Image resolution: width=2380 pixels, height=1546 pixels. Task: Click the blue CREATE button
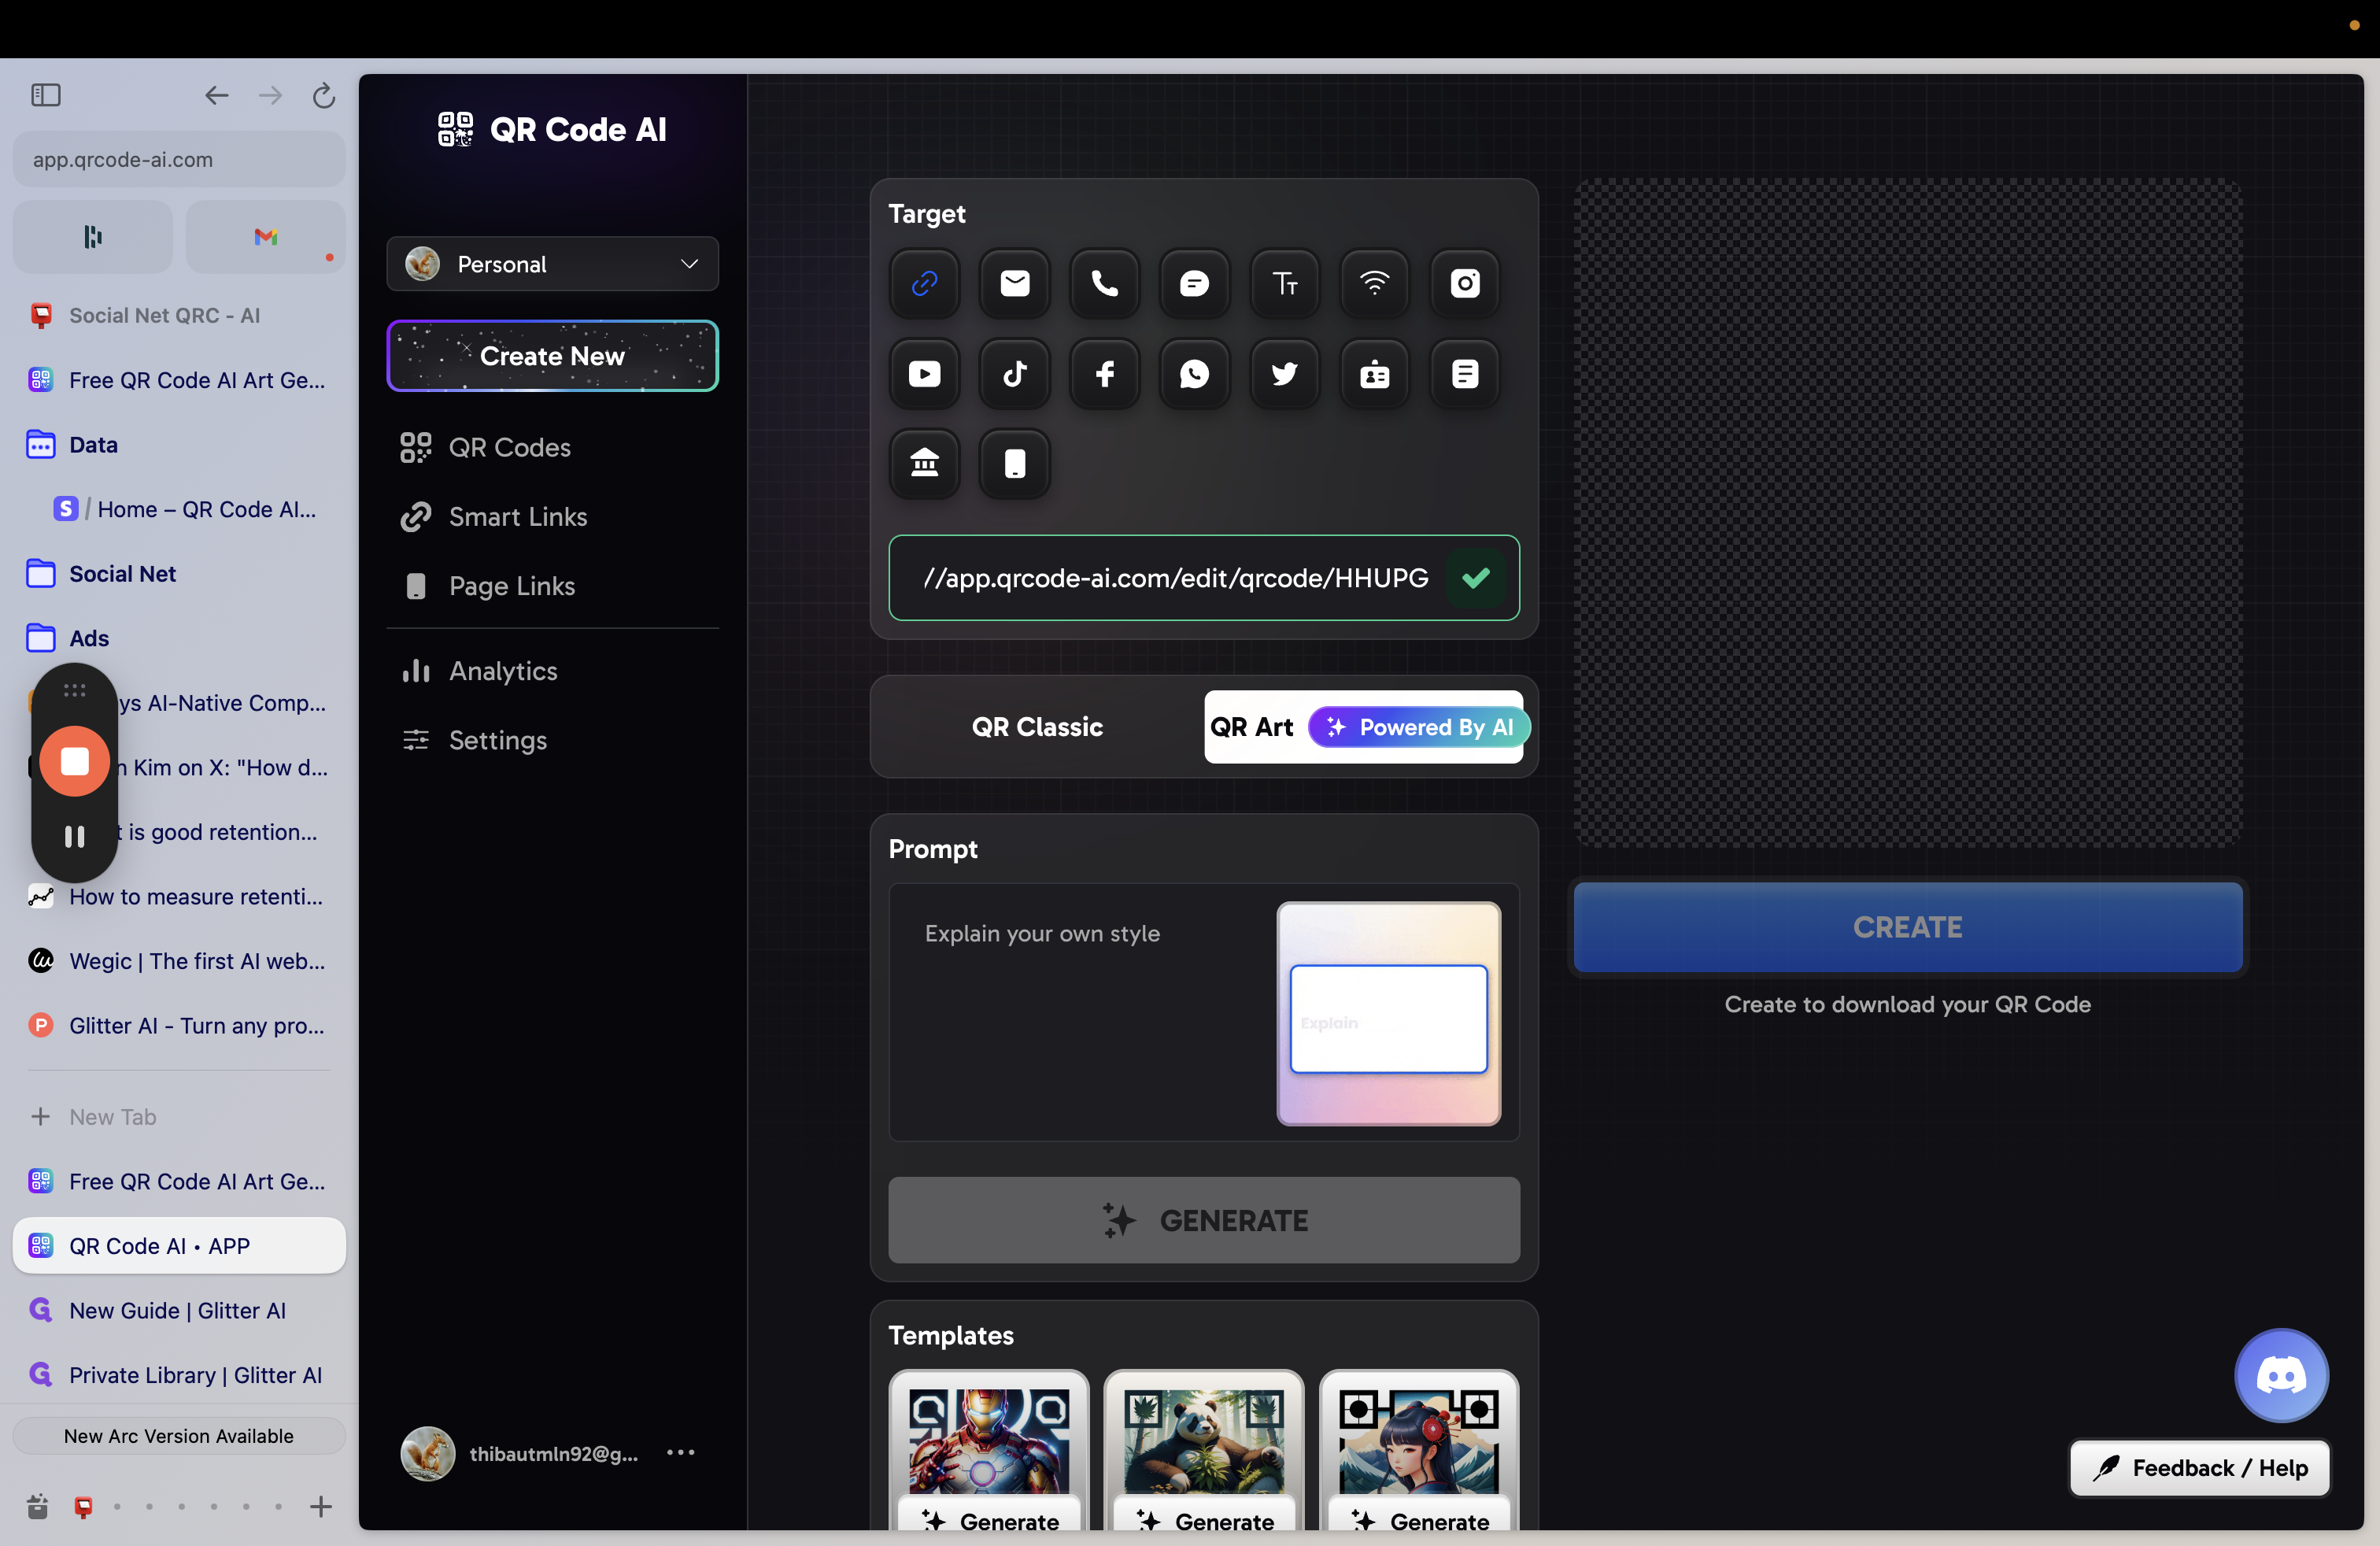tap(1907, 927)
